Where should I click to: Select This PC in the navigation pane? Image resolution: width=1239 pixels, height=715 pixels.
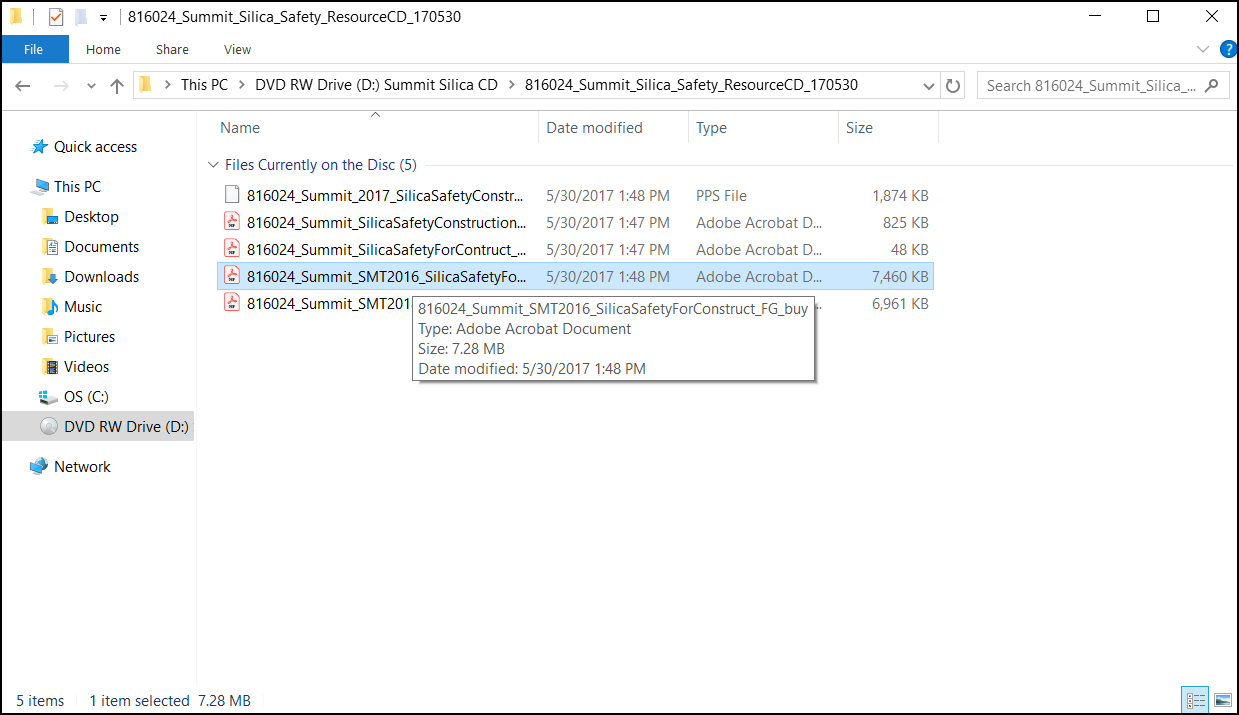pos(77,187)
